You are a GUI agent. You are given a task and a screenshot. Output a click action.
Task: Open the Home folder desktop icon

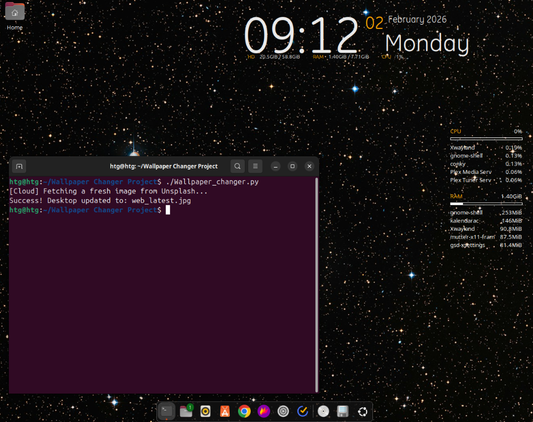(x=15, y=16)
